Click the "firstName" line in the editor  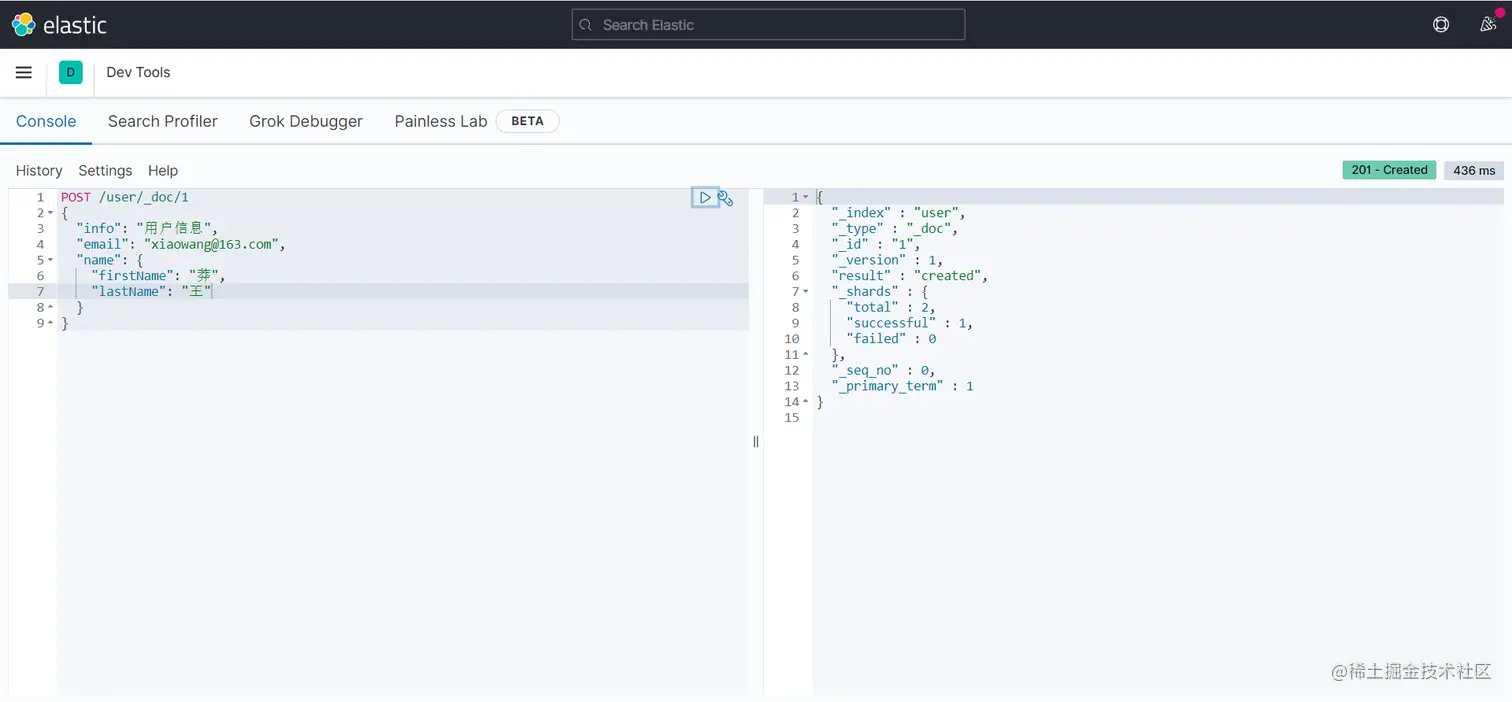158,276
